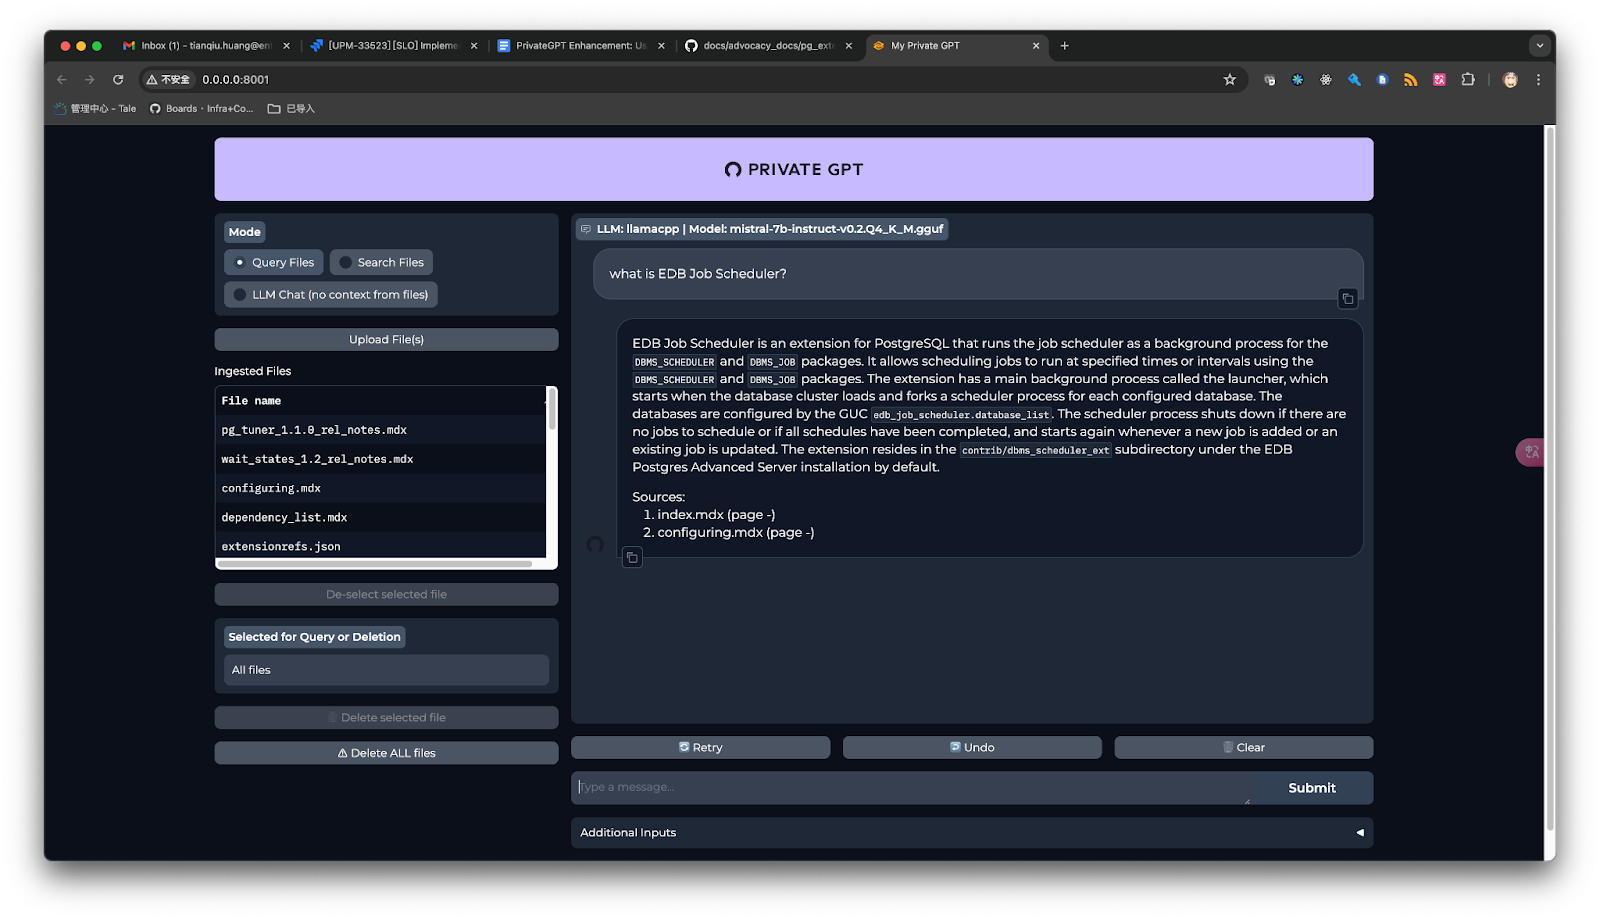
Task: Click the RSS feed extension icon
Action: point(1410,80)
